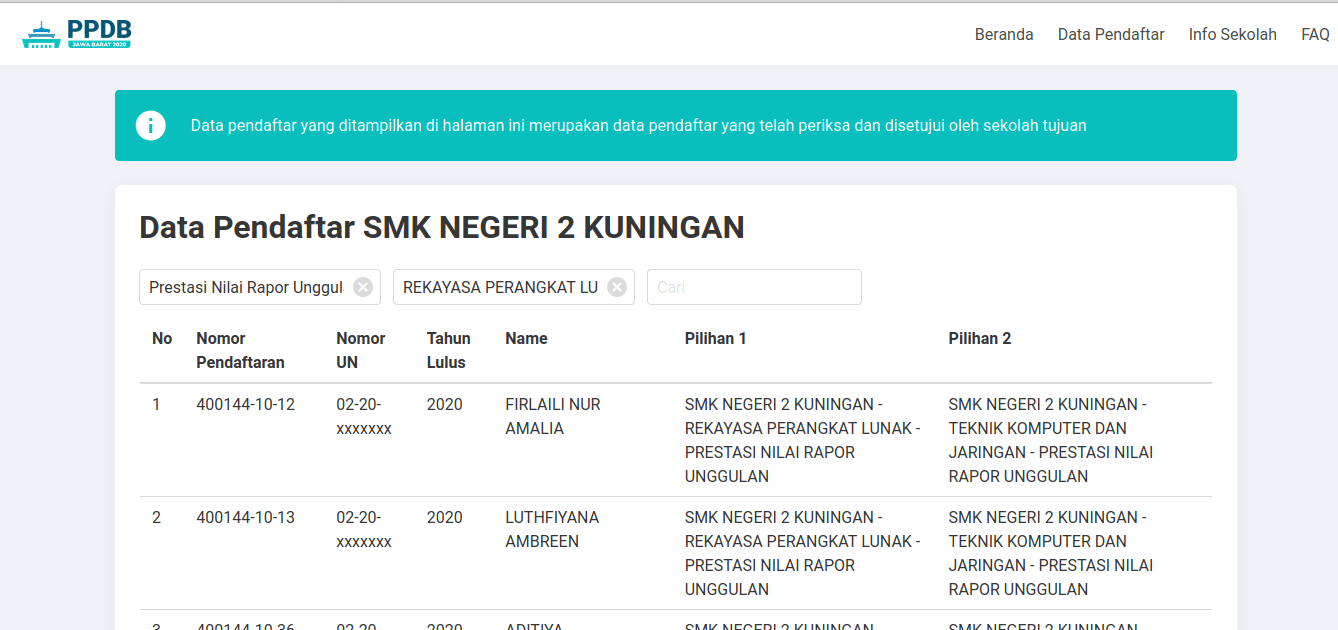The image size is (1338, 630).
Task: Open the Prestasi Nilai Rapor Unggul dropdown
Action: pos(246,287)
